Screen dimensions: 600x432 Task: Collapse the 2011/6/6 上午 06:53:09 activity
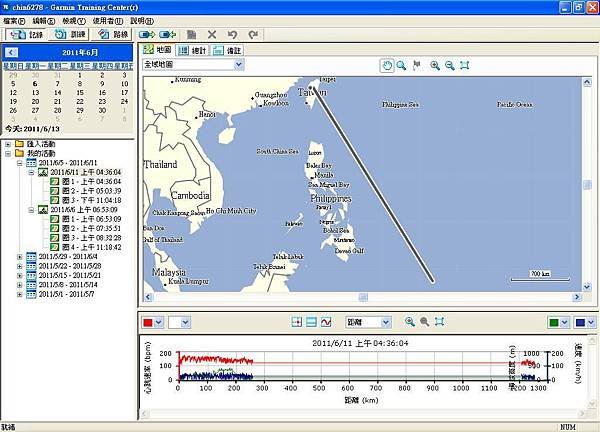pyautogui.click(x=31, y=210)
